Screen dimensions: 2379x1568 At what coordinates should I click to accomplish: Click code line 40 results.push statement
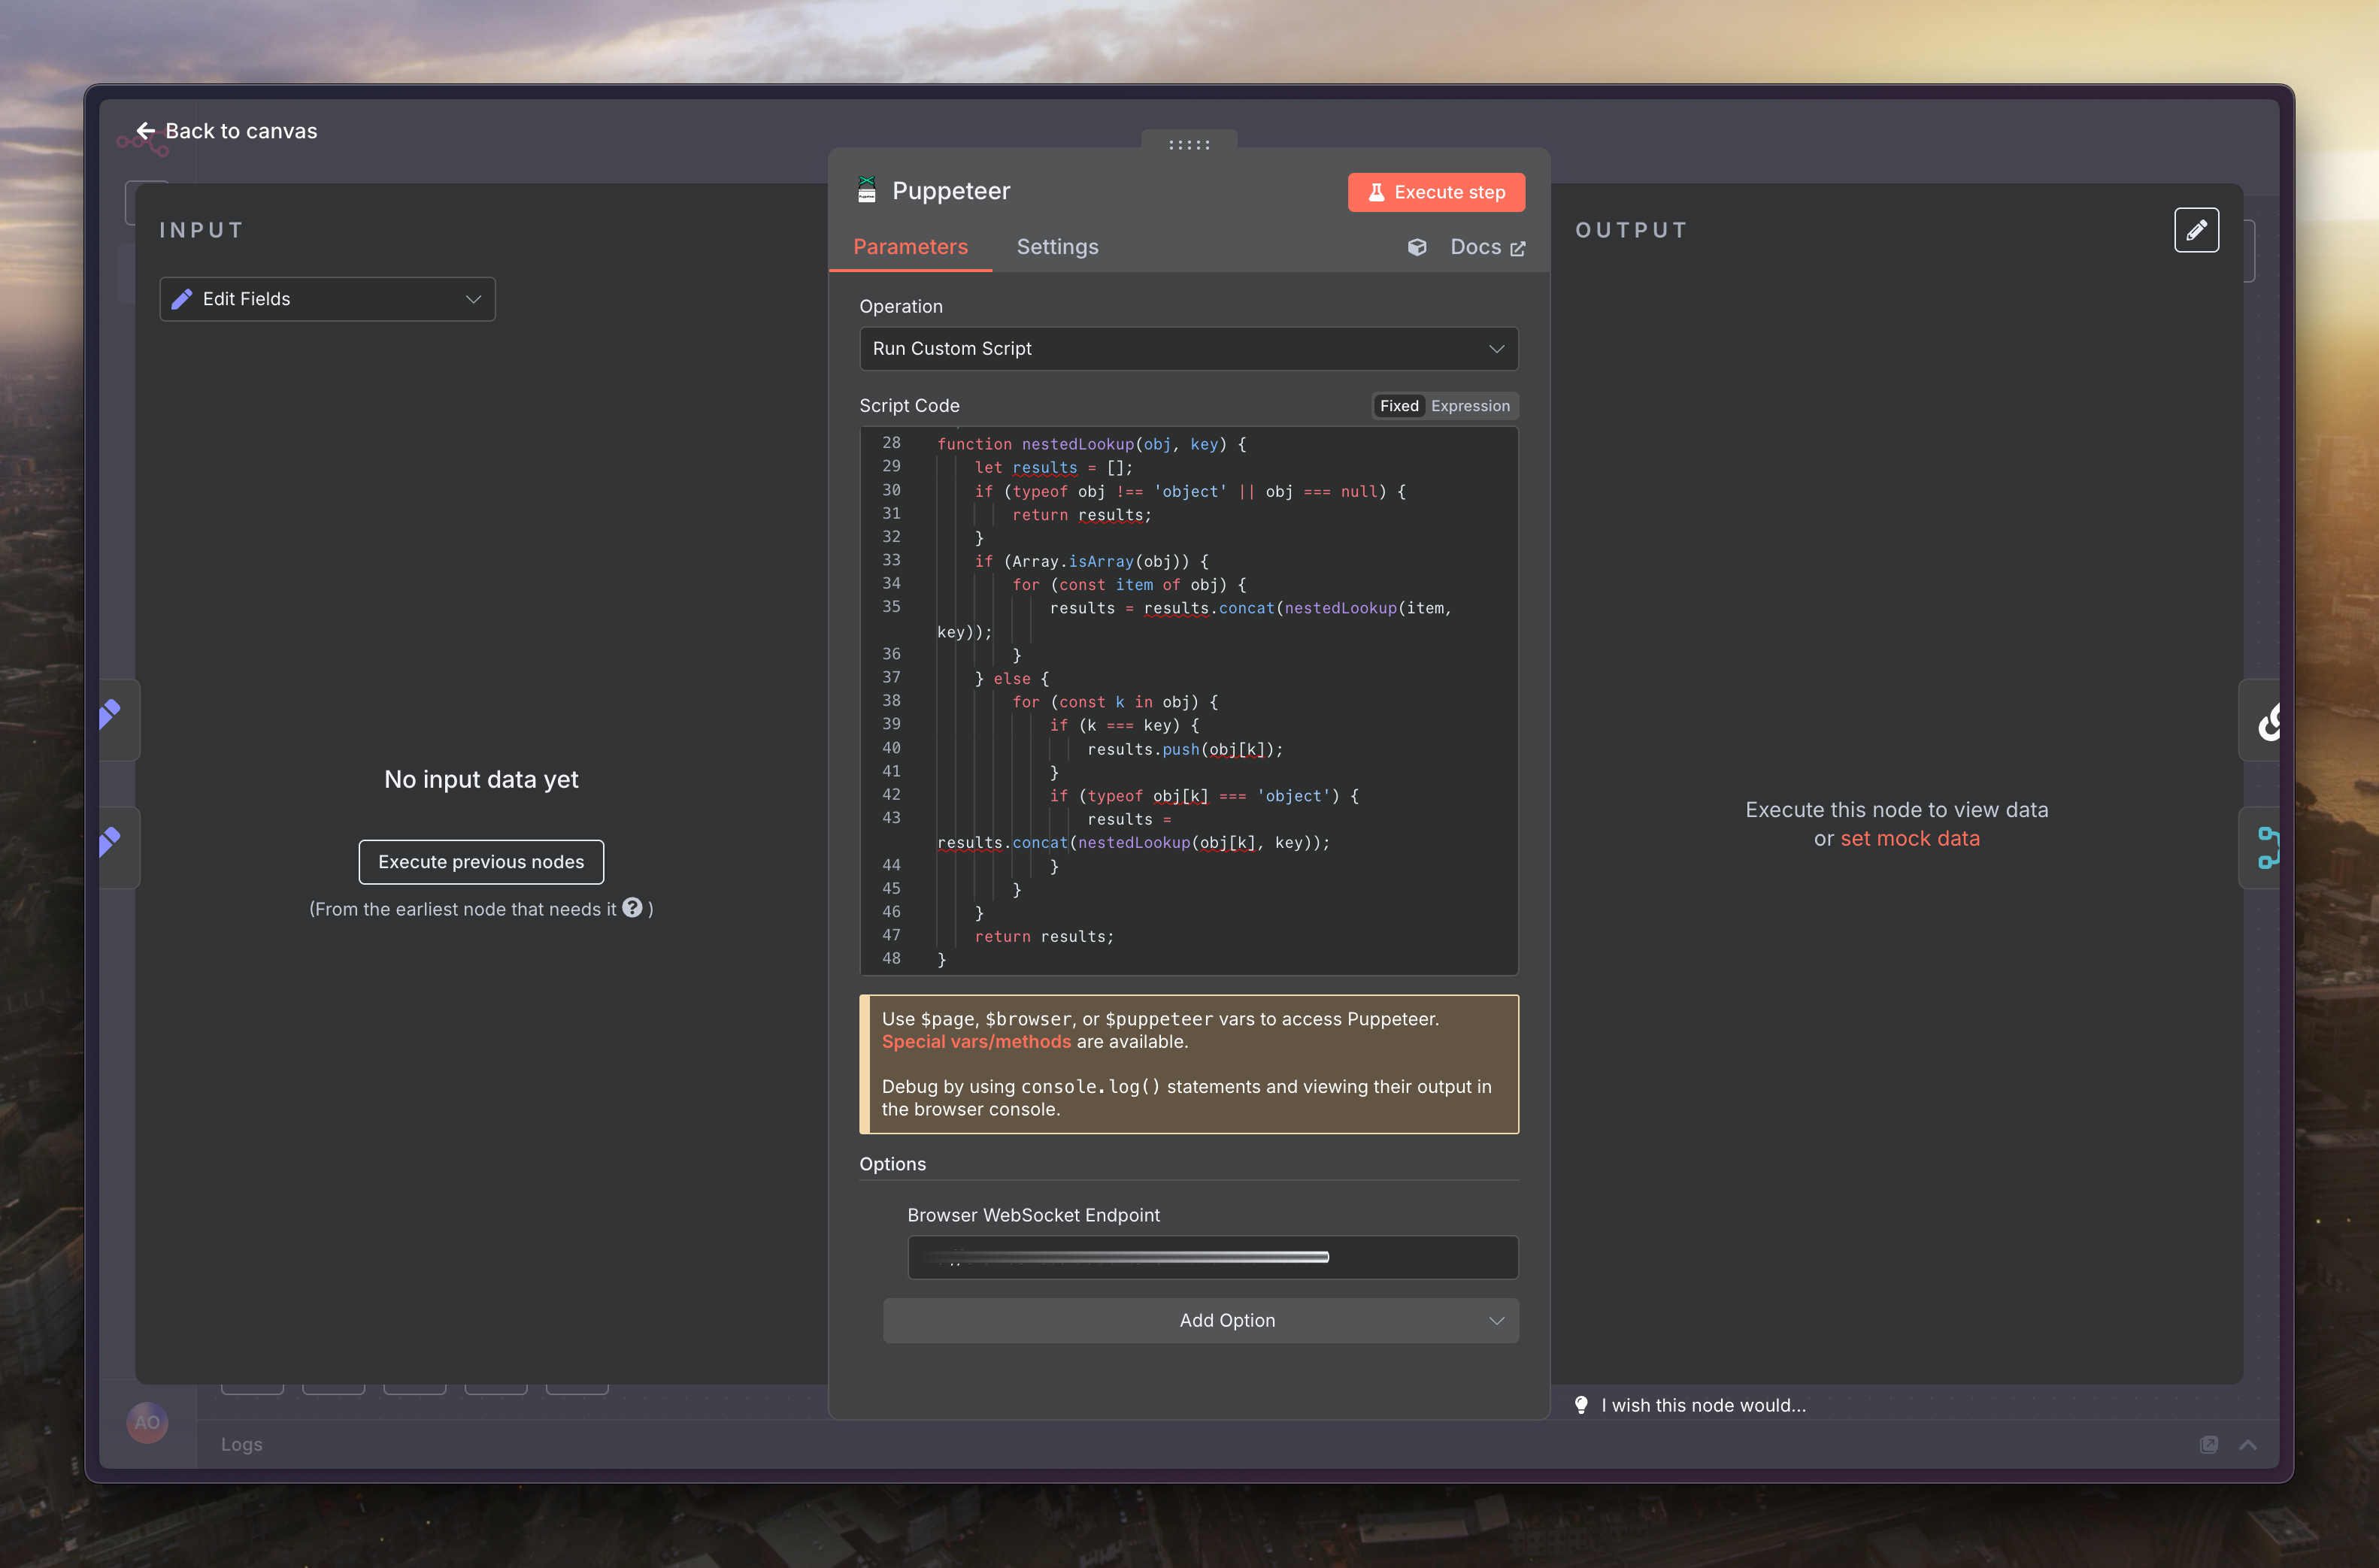1184,749
